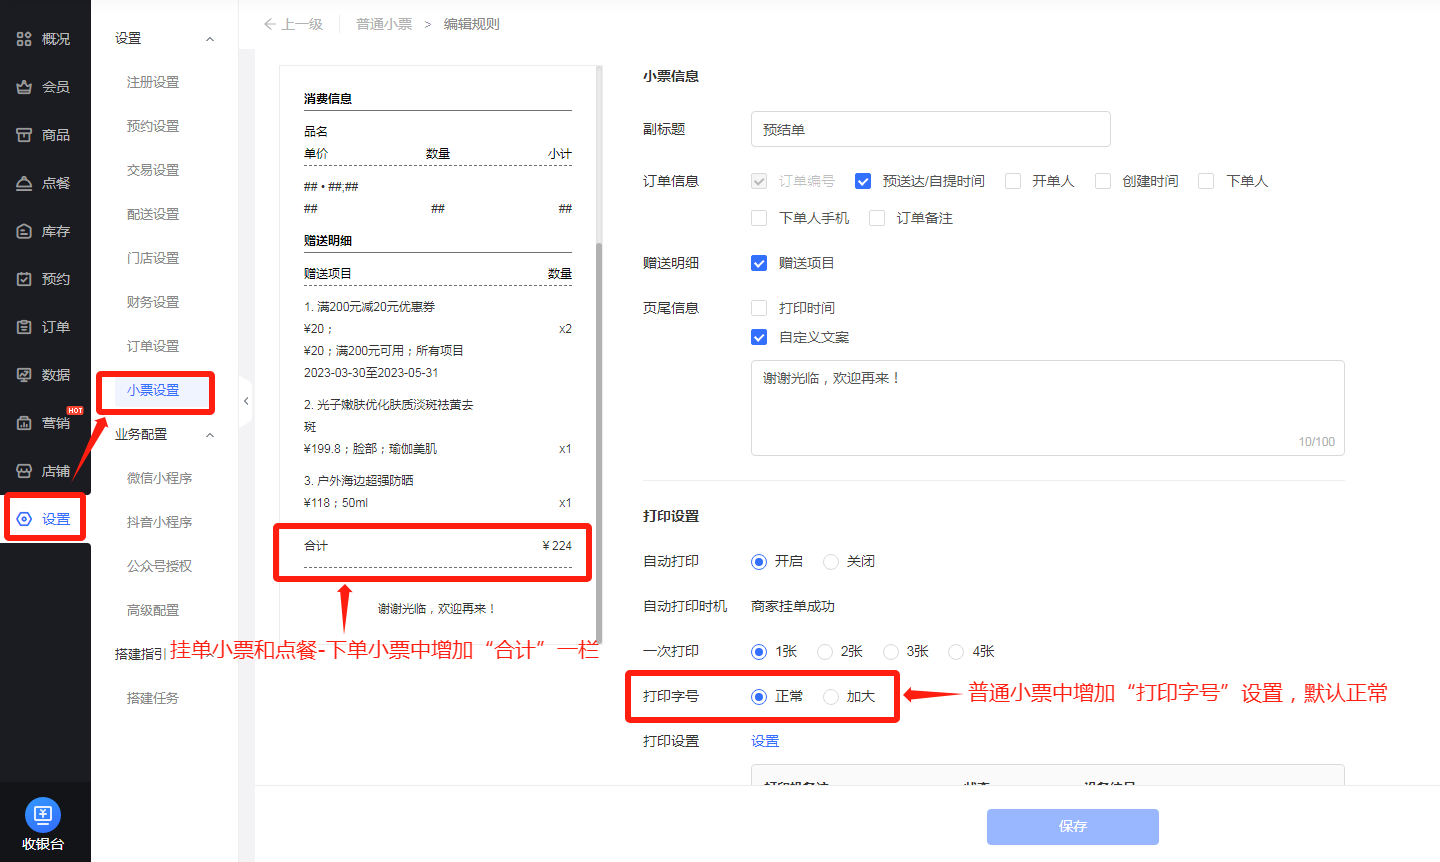1440x862 pixels.
Task: Click 上一级 back link text
Action: tap(302, 24)
